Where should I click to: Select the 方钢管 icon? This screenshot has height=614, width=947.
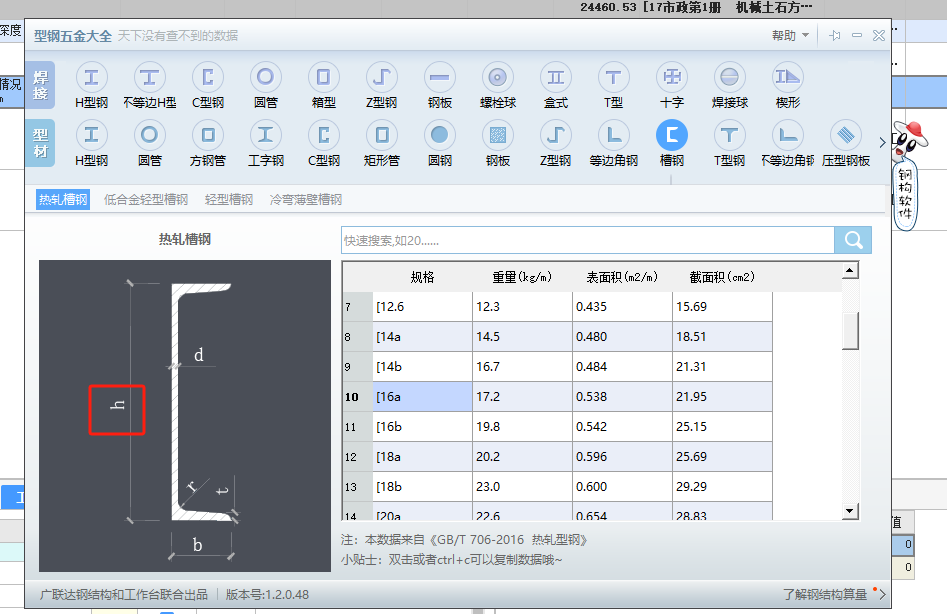coord(208,135)
